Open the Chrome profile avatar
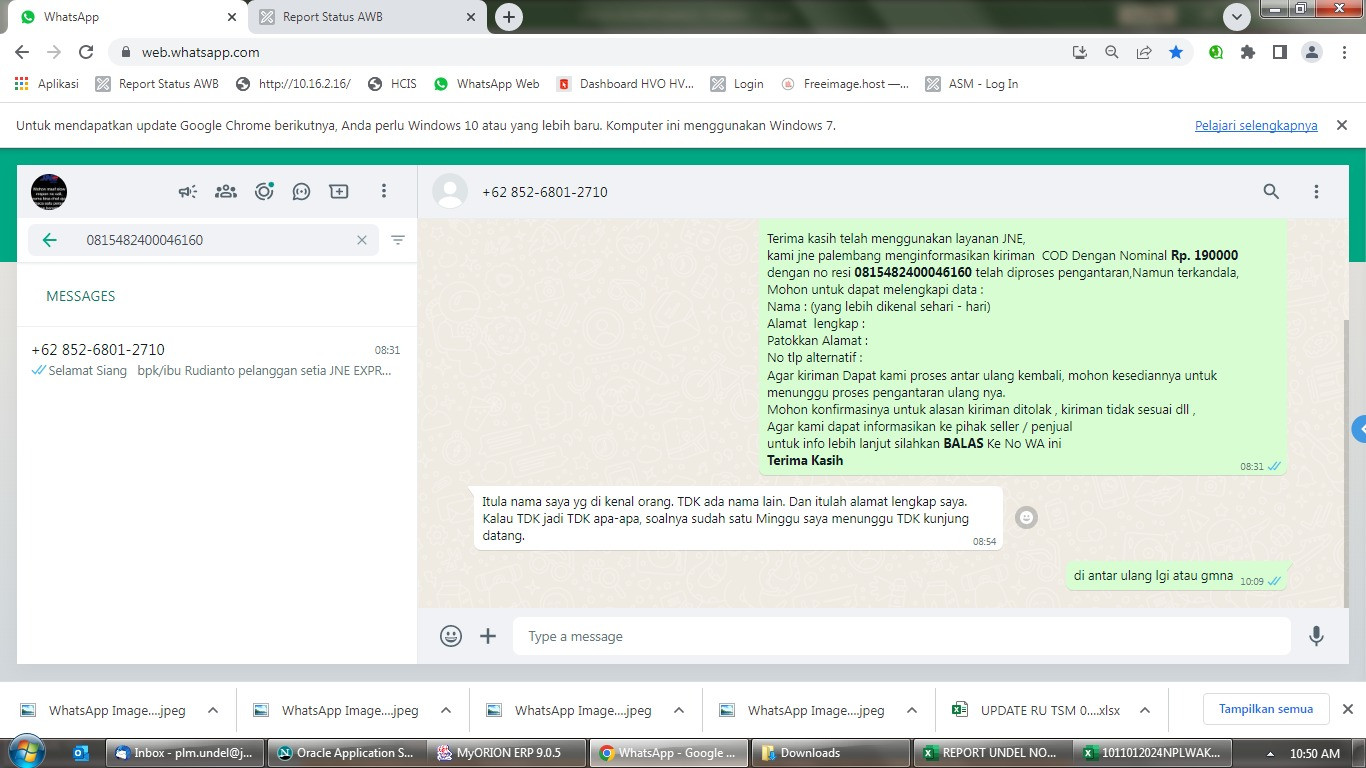The height and width of the screenshot is (768, 1366). click(x=1312, y=52)
